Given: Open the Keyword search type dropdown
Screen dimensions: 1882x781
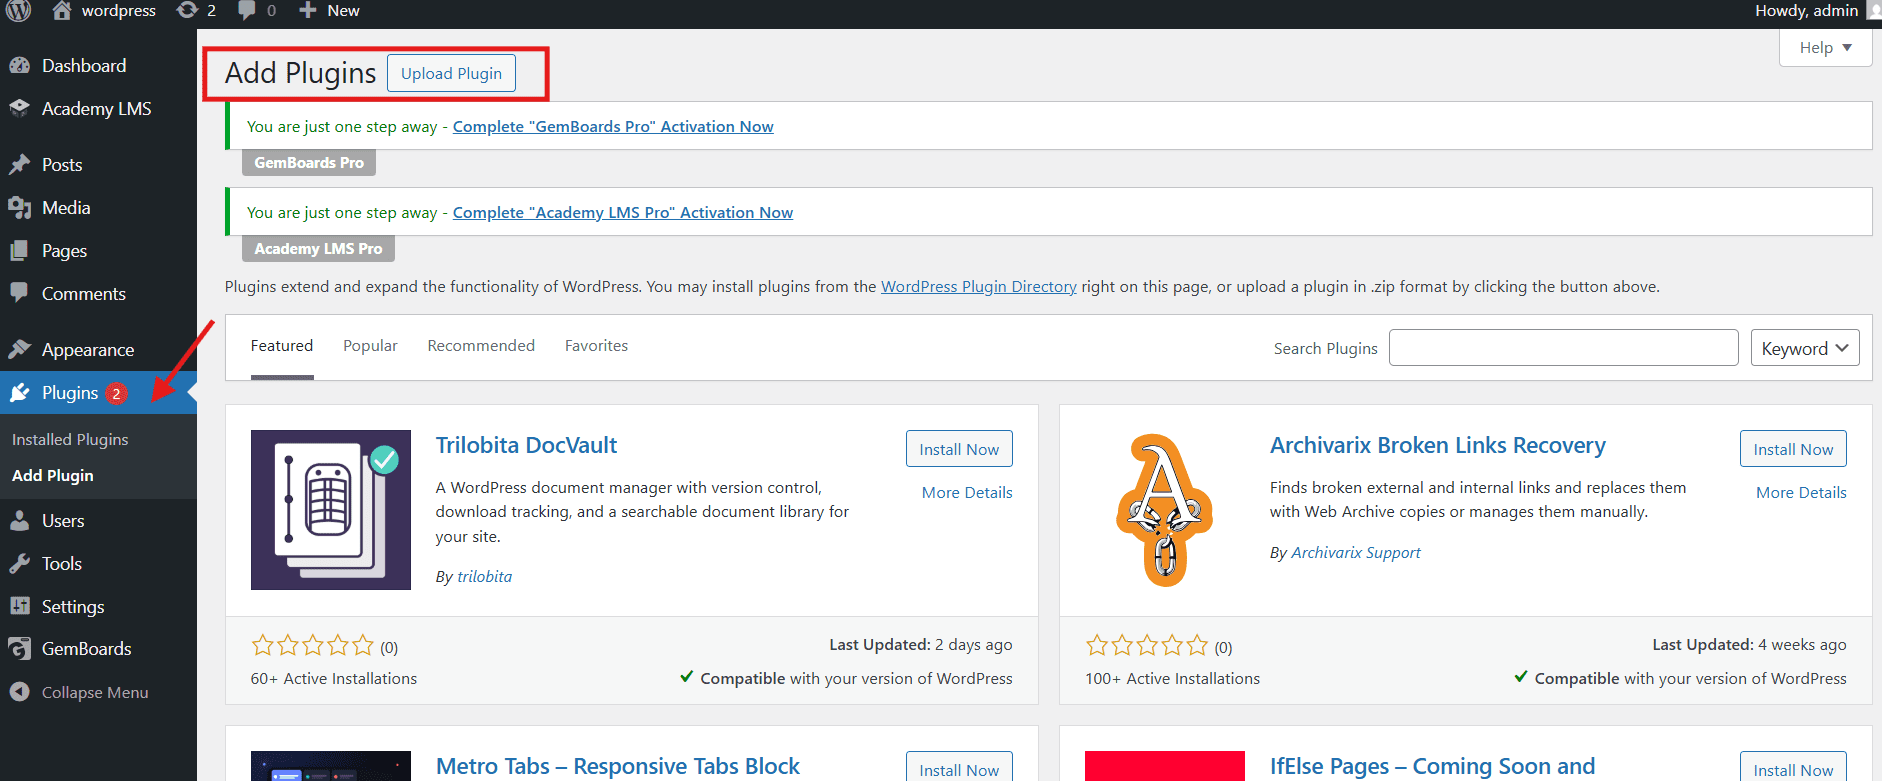Looking at the screenshot, I should point(1804,348).
